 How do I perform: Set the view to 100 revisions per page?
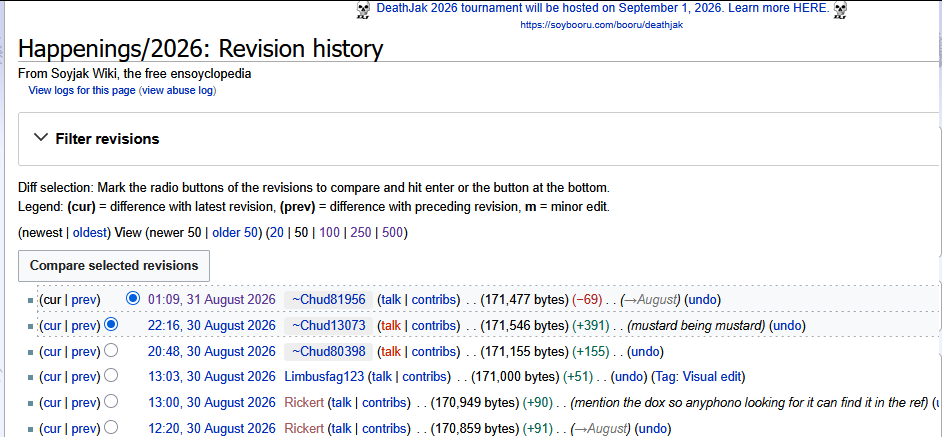point(330,233)
